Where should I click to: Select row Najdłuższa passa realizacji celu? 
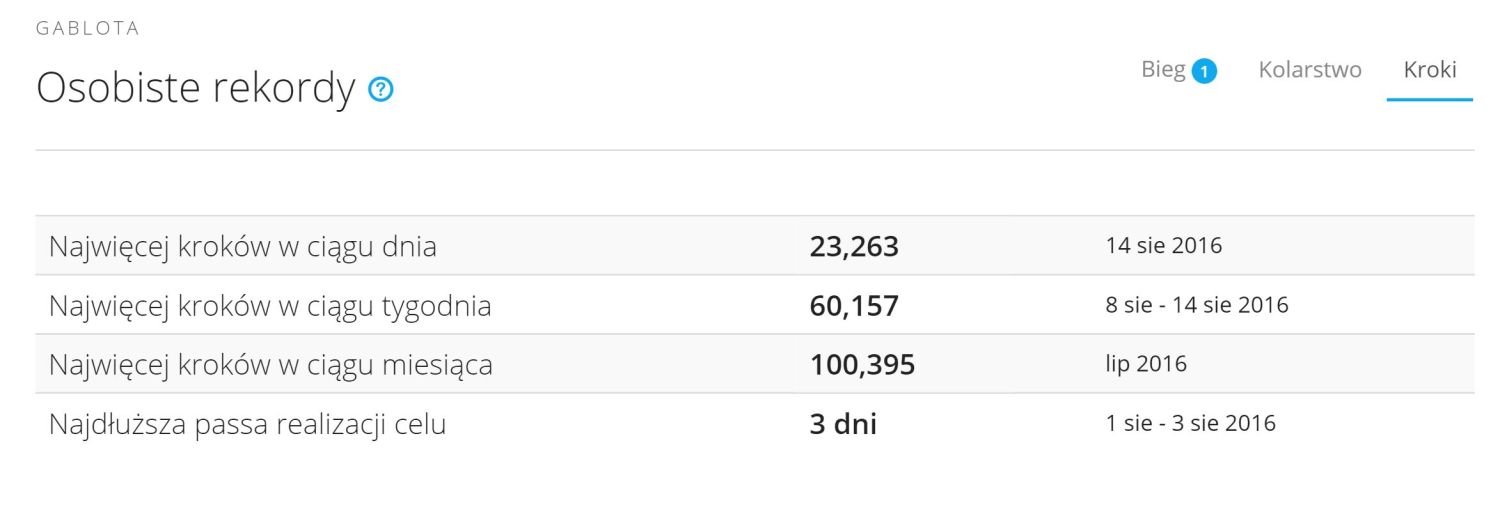tap(755, 424)
